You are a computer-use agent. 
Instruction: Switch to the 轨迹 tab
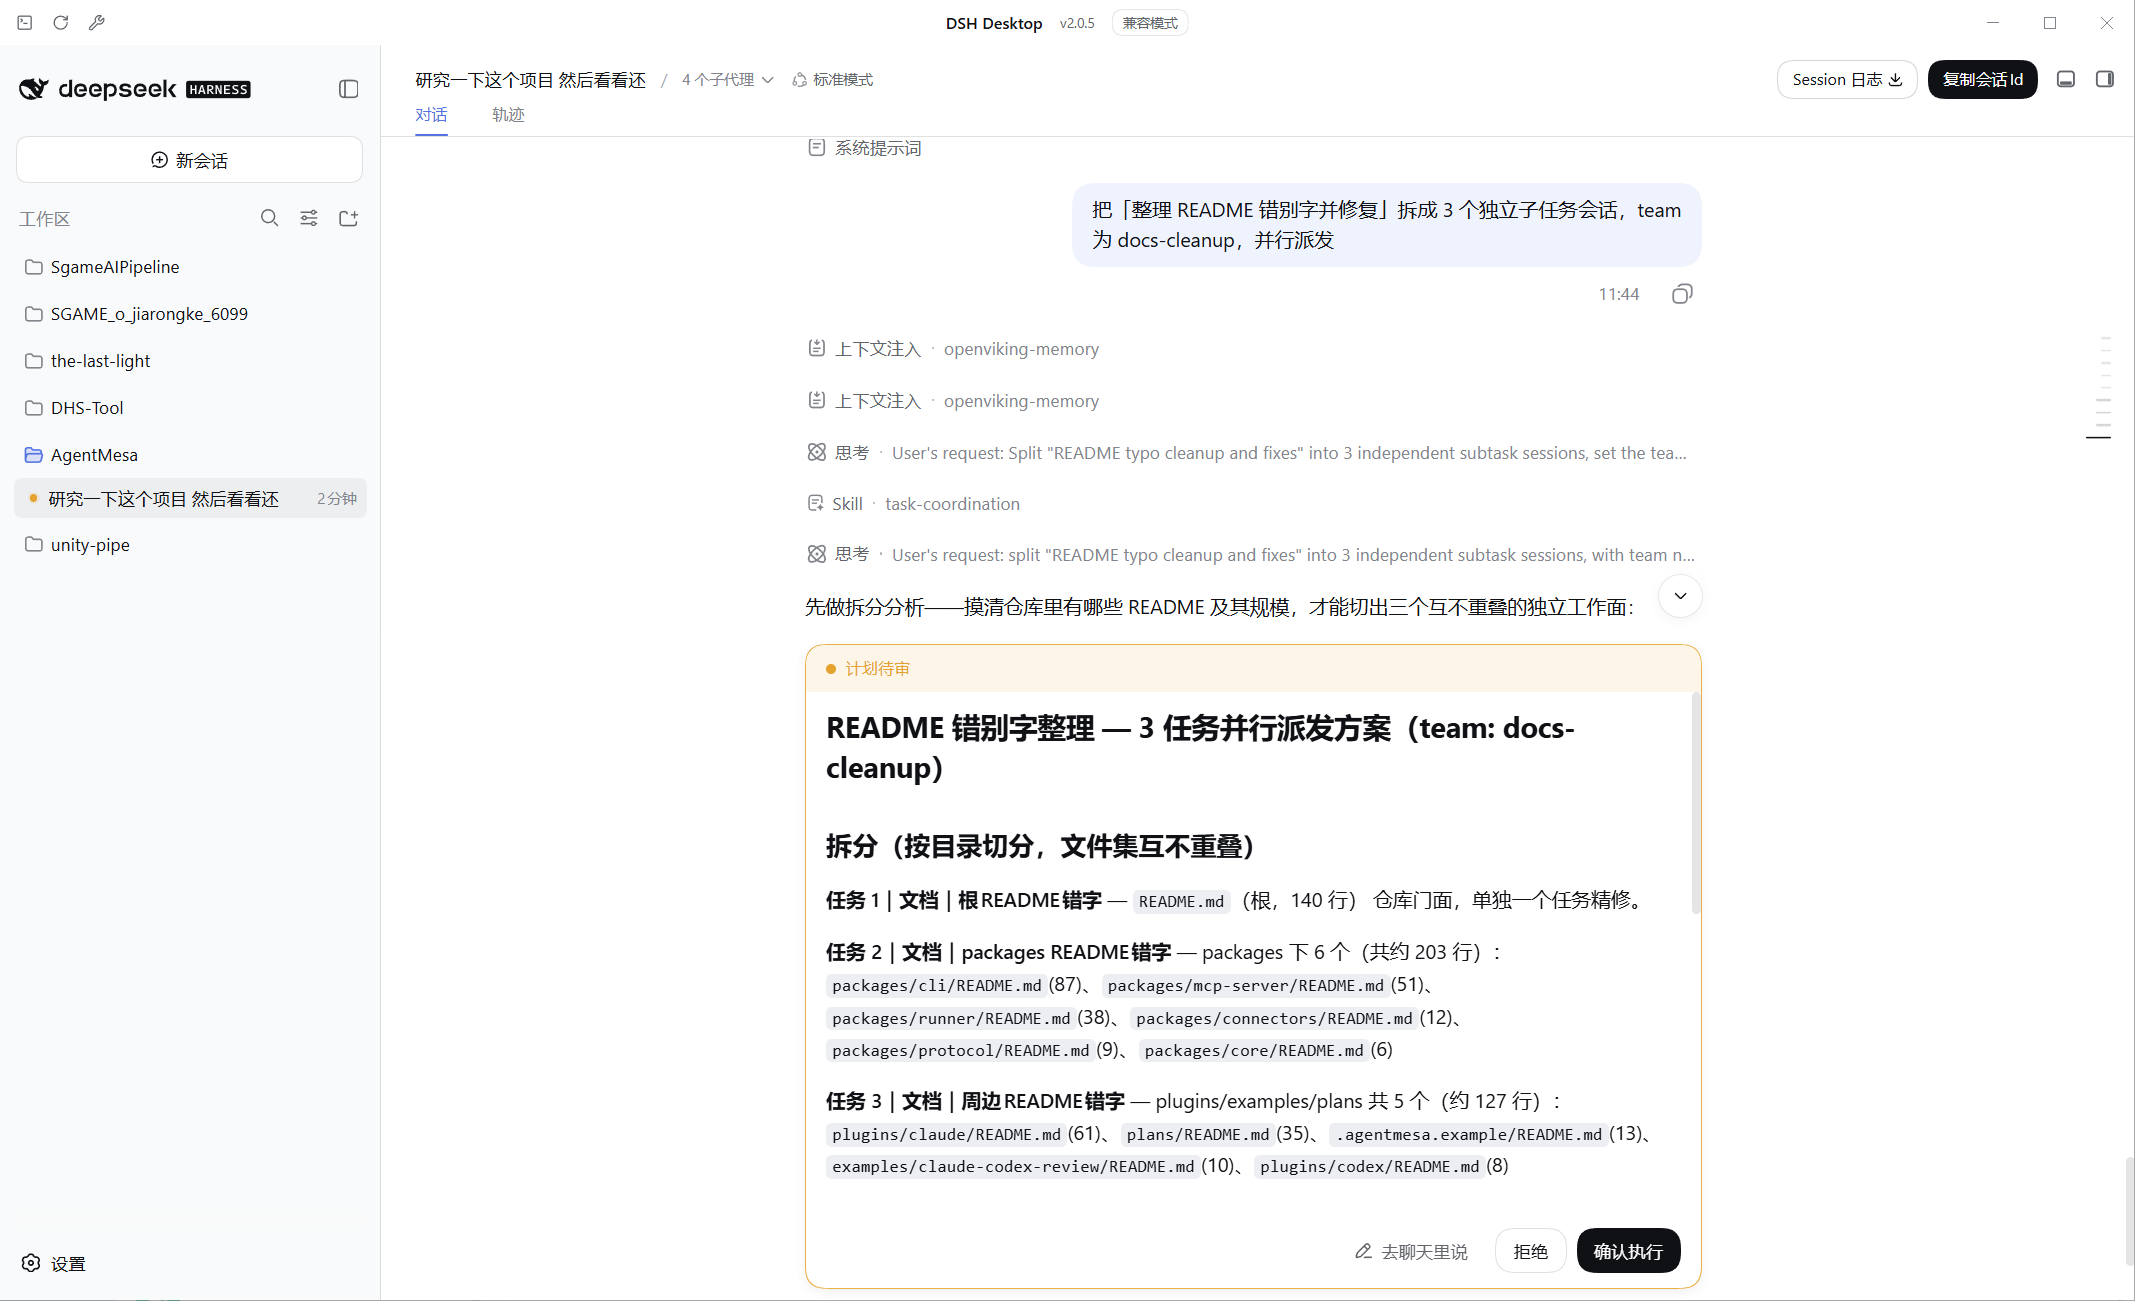point(508,115)
